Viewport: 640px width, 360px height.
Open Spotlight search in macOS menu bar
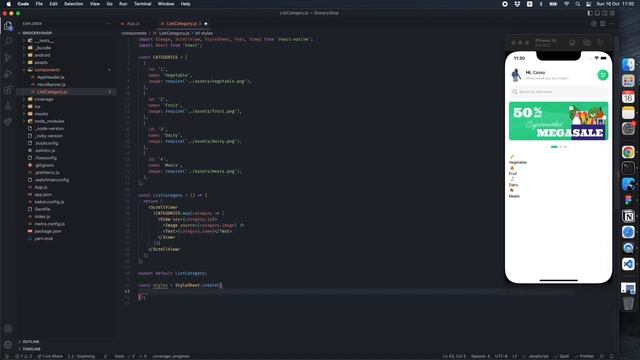[x=578, y=4]
